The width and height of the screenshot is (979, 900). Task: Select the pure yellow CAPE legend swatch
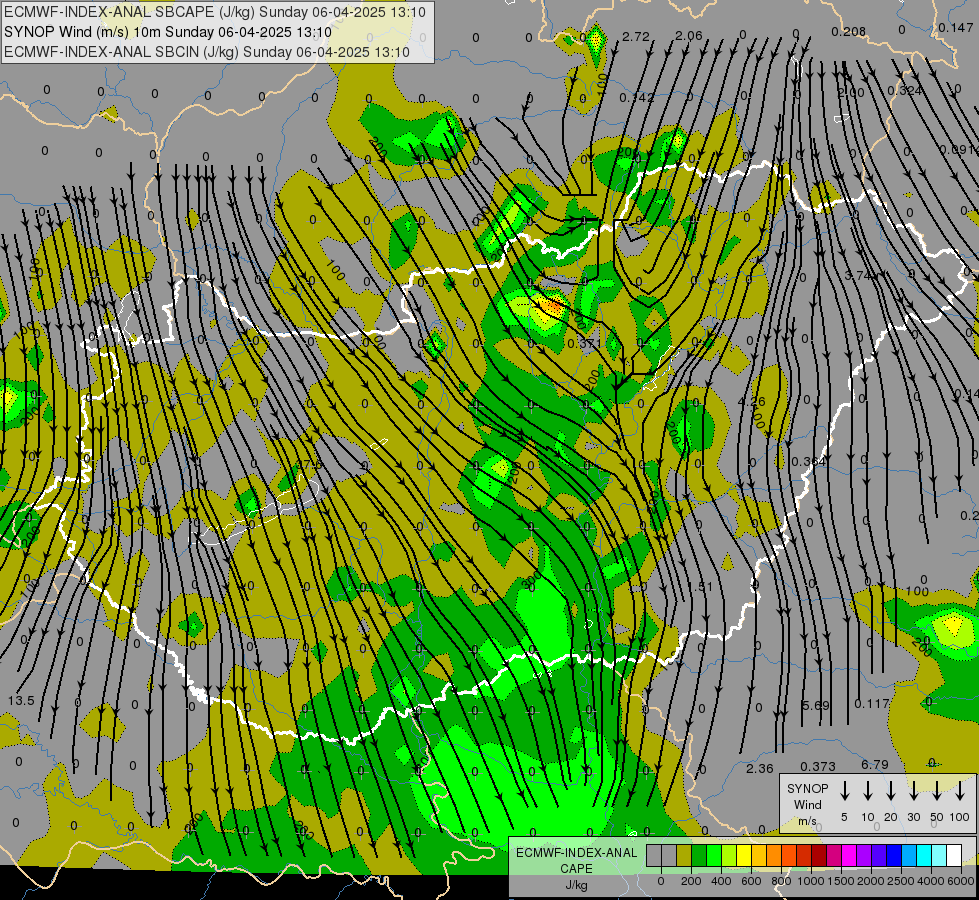(744, 856)
